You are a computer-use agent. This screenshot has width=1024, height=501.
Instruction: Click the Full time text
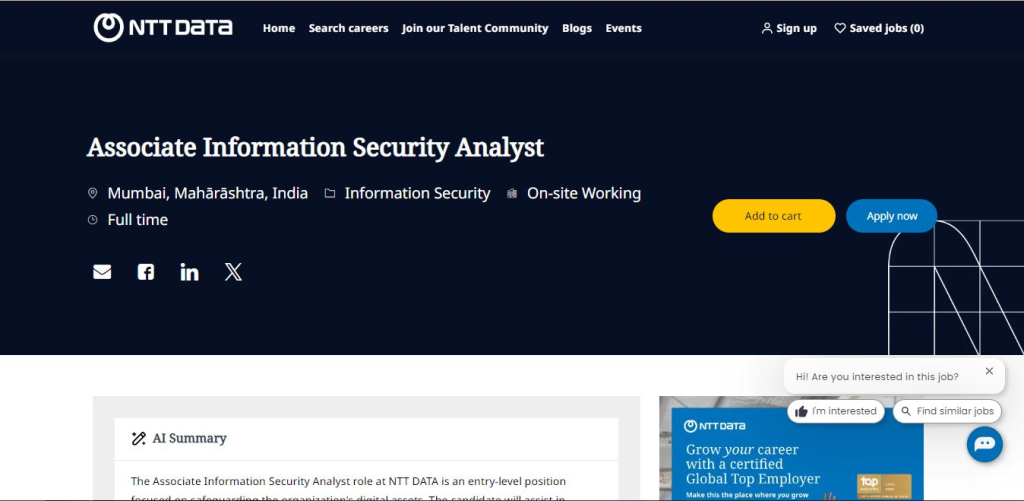coord(138,220)
